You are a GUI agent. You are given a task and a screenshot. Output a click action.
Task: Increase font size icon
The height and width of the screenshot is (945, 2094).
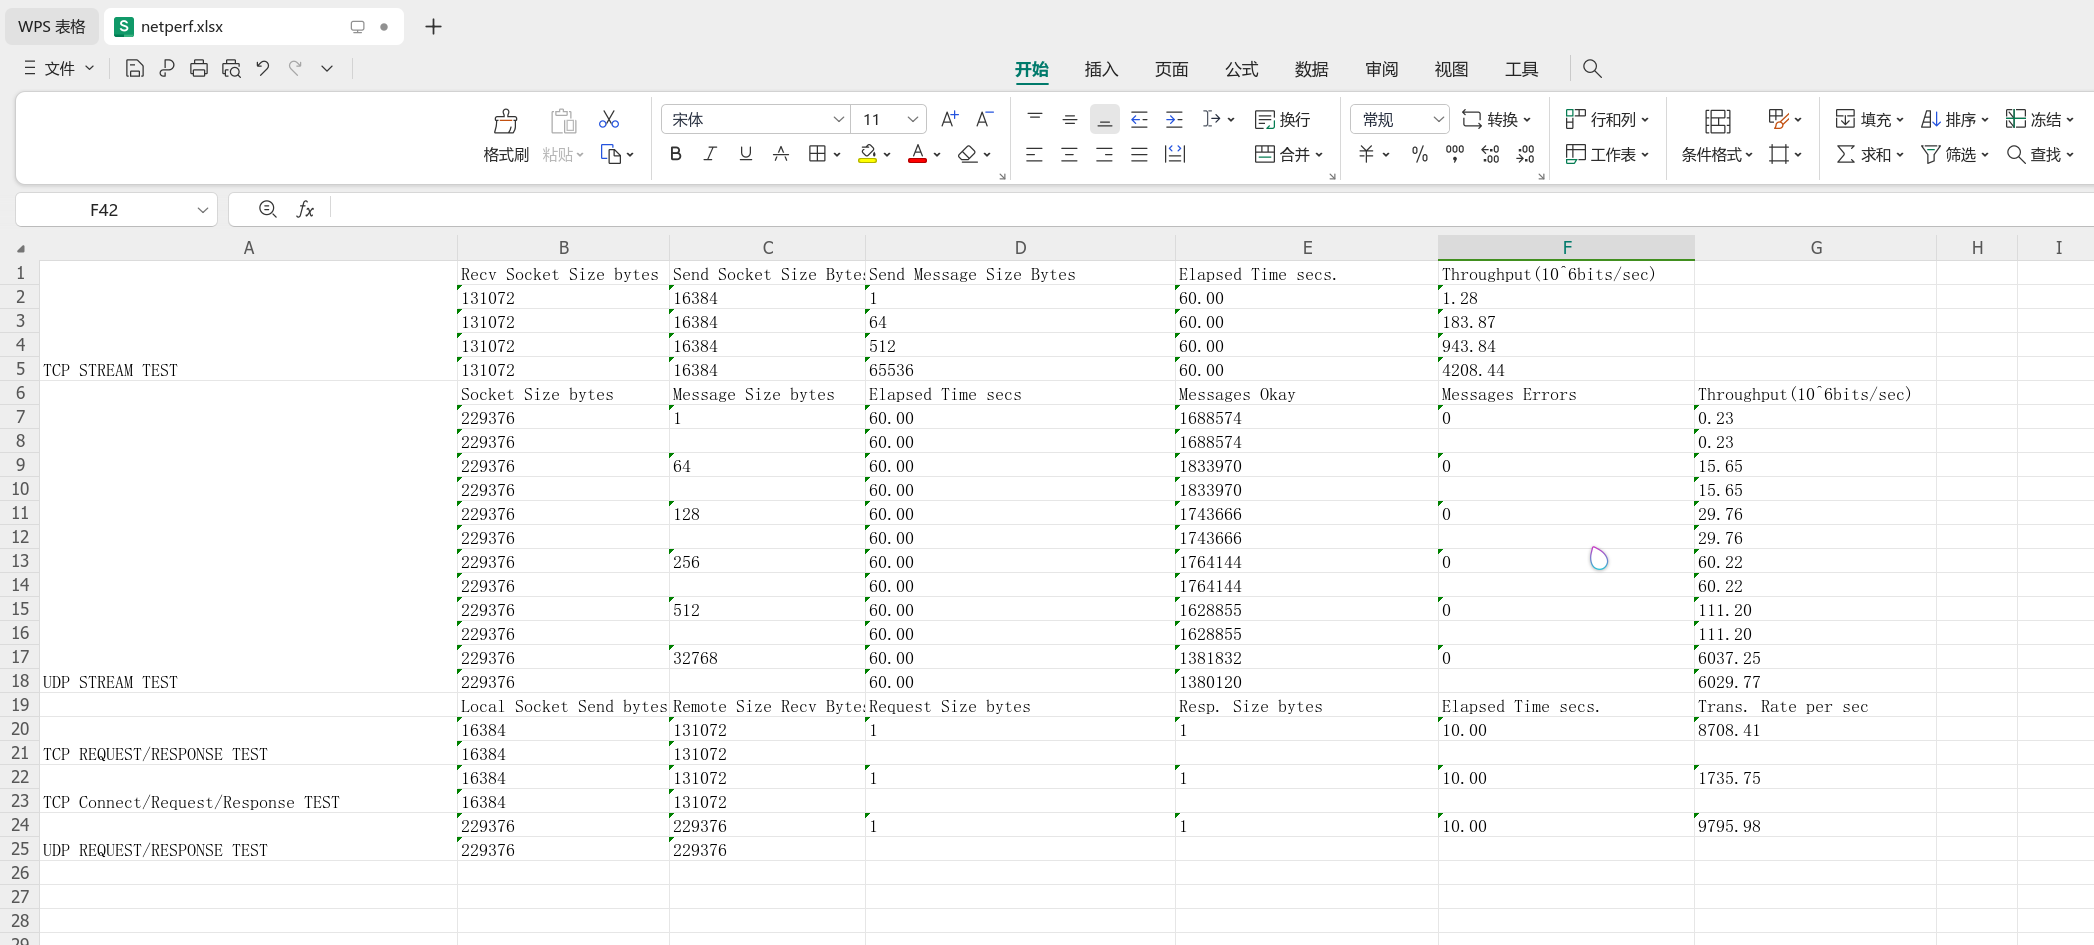(x=950, y=119)
